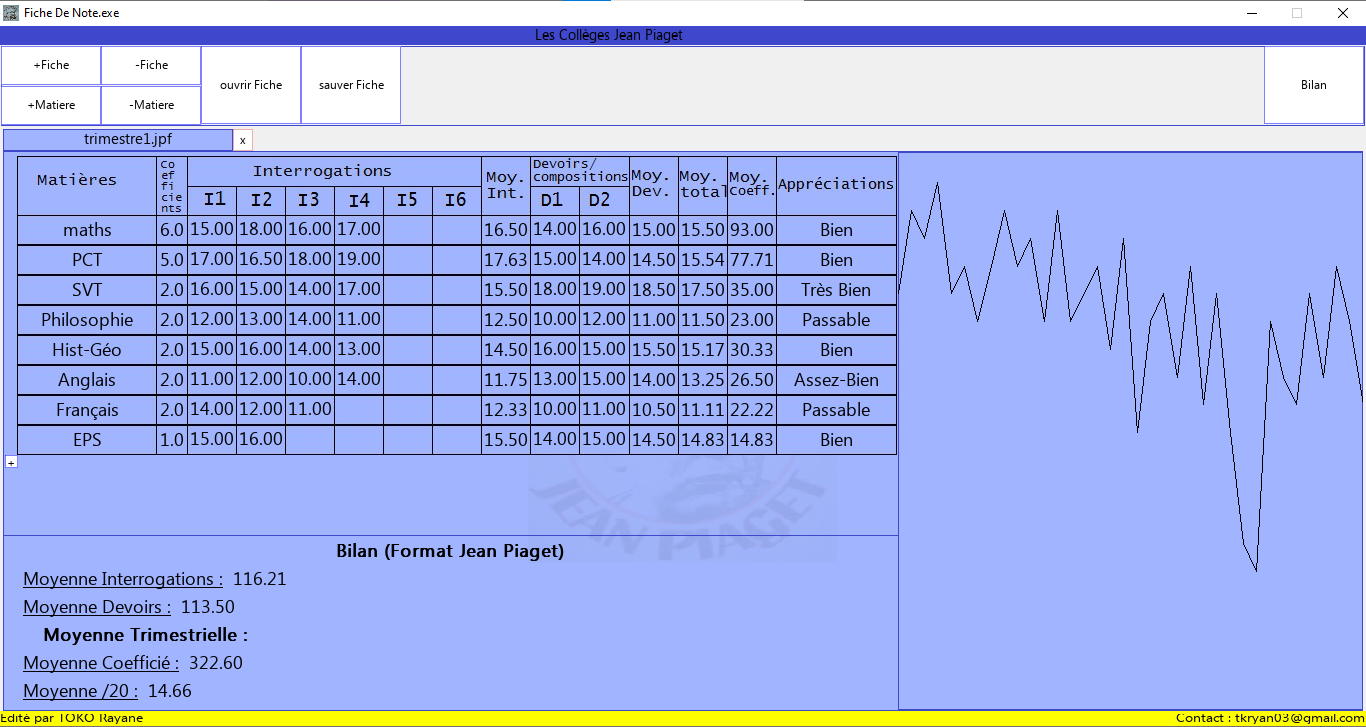Click Anglais I3 grade 10.00
1366x727 pixels.
click(x=310, y=380)
